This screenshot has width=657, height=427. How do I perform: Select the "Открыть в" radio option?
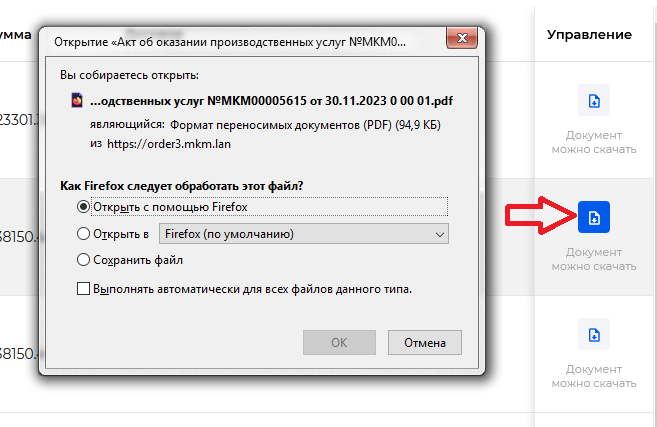83,233
